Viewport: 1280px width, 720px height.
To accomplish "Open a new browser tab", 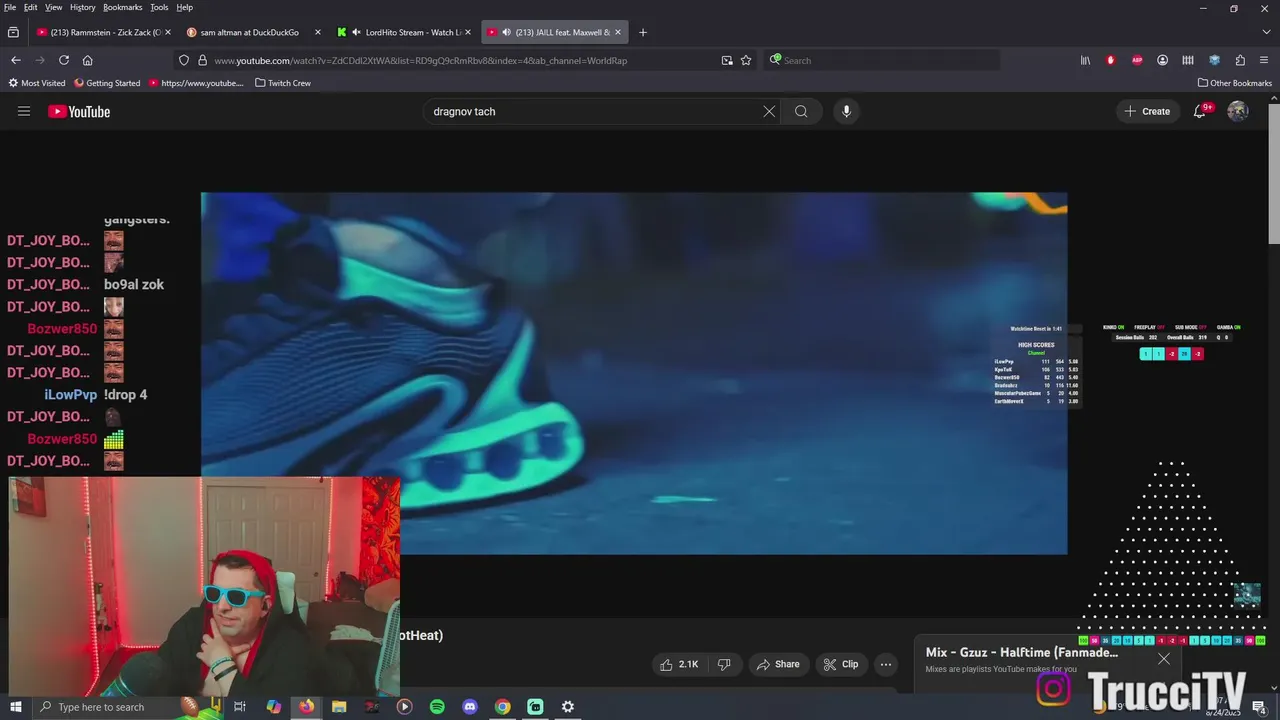I will pyautogui.click(x=643, y=32).
